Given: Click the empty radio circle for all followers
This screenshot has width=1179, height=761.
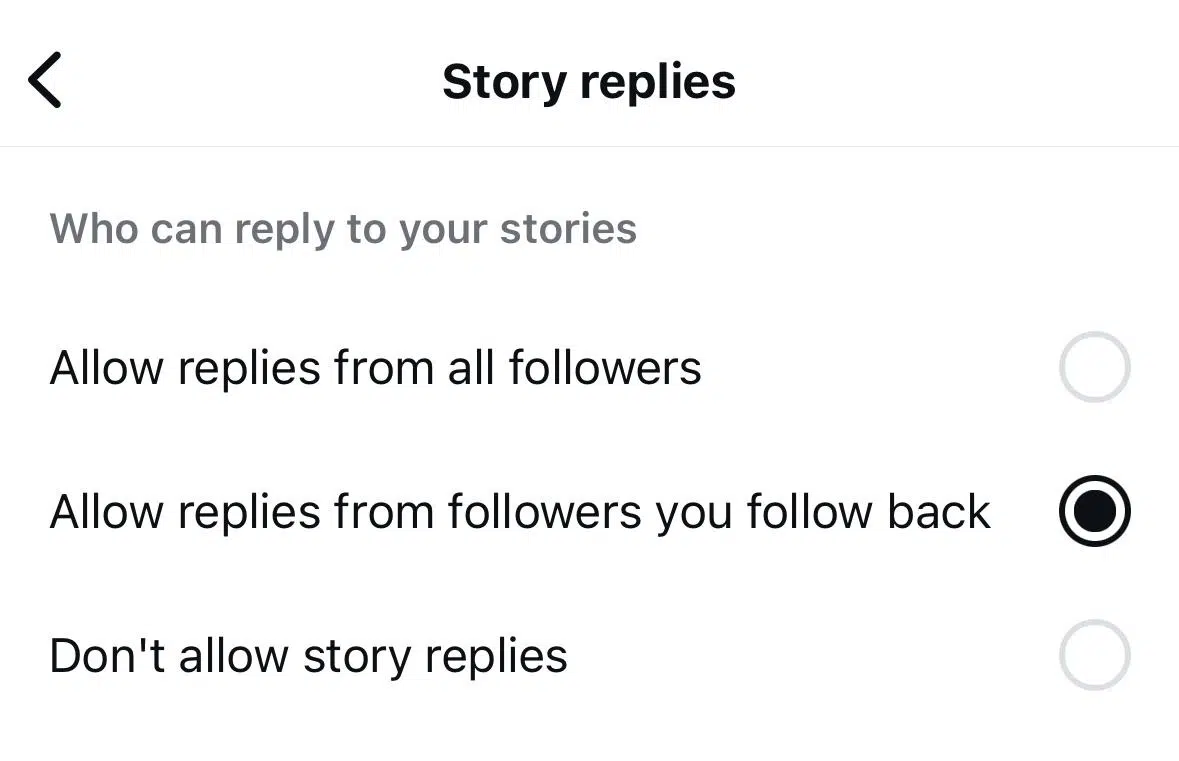Looking at the screenshot, I should tap(1095, 367).
